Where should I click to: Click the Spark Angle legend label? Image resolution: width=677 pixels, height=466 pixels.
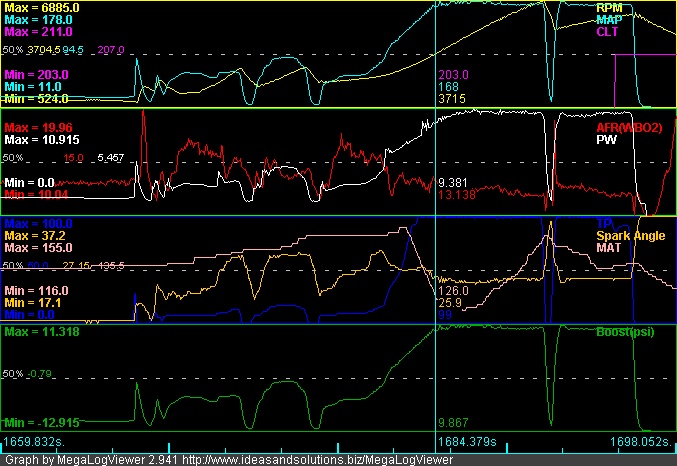tap(631, 236)
